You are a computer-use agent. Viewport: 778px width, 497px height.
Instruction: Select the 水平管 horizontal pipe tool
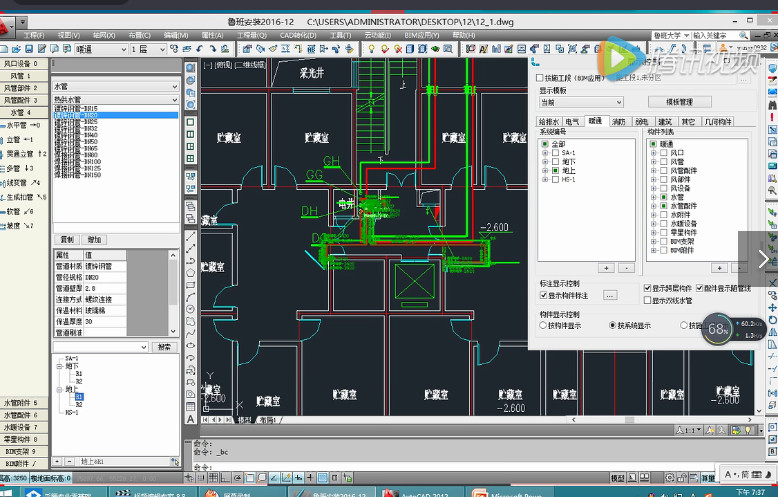18,127
